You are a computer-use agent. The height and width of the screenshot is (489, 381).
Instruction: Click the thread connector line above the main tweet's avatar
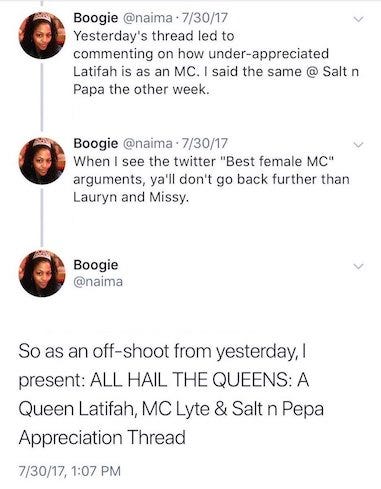pyautogui.click(x=42, y=218)
